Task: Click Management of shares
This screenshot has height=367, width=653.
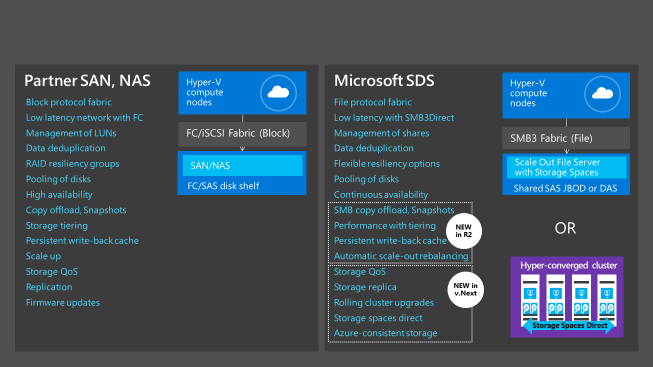Action: (381, 133)
